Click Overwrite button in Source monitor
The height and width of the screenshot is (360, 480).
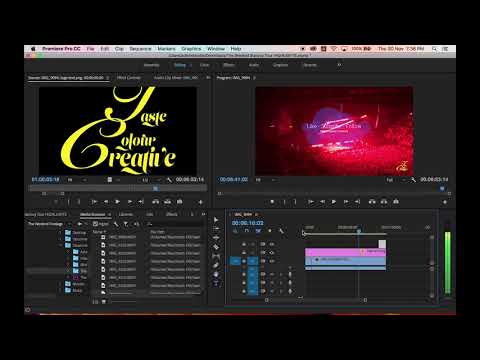pyautogui.click(x=167, y=202)
